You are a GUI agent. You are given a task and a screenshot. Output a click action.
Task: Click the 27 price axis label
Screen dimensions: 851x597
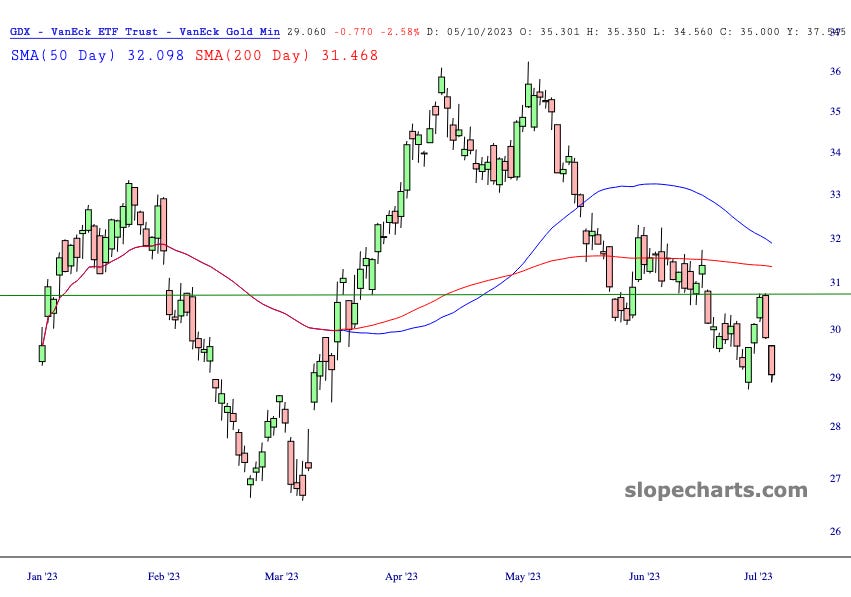tap(835, 478)
